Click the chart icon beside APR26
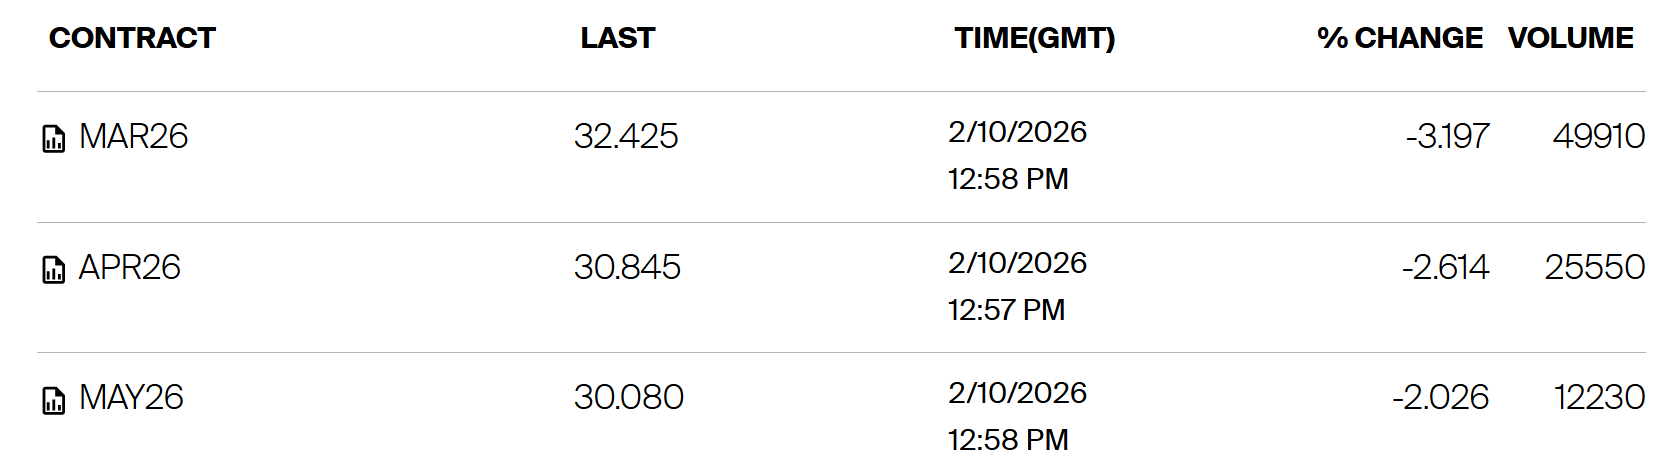1657x462 pixels. pyautogui.click(x=53, y=269)
